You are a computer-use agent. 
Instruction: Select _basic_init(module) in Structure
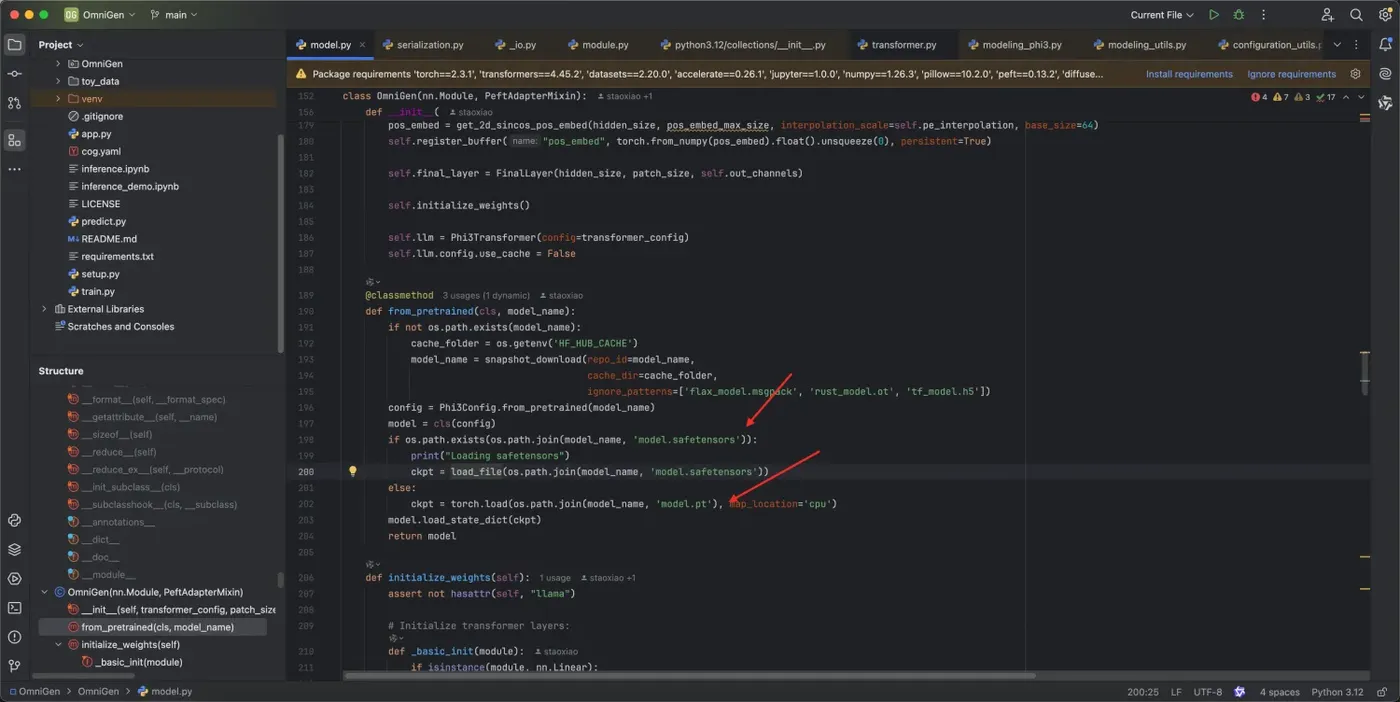(138, 662)
